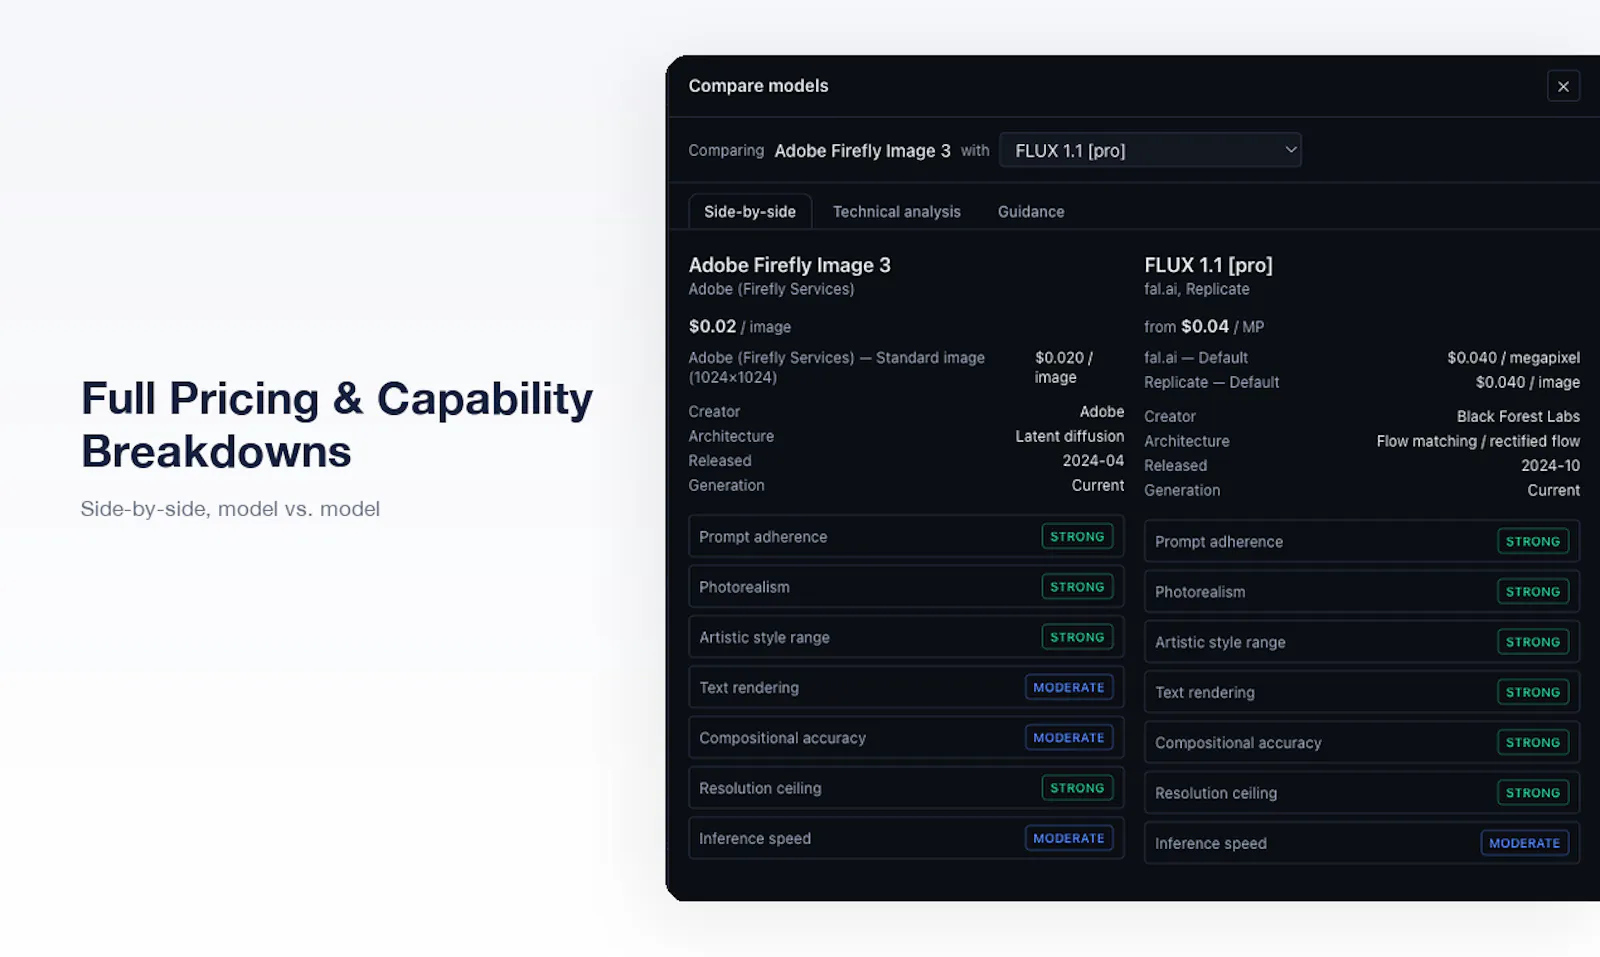Click the STRONG badge in Firefly's Photorealism row
Image resolution: width=1600 pixels, height=957 pixels.
point(1077,587)
